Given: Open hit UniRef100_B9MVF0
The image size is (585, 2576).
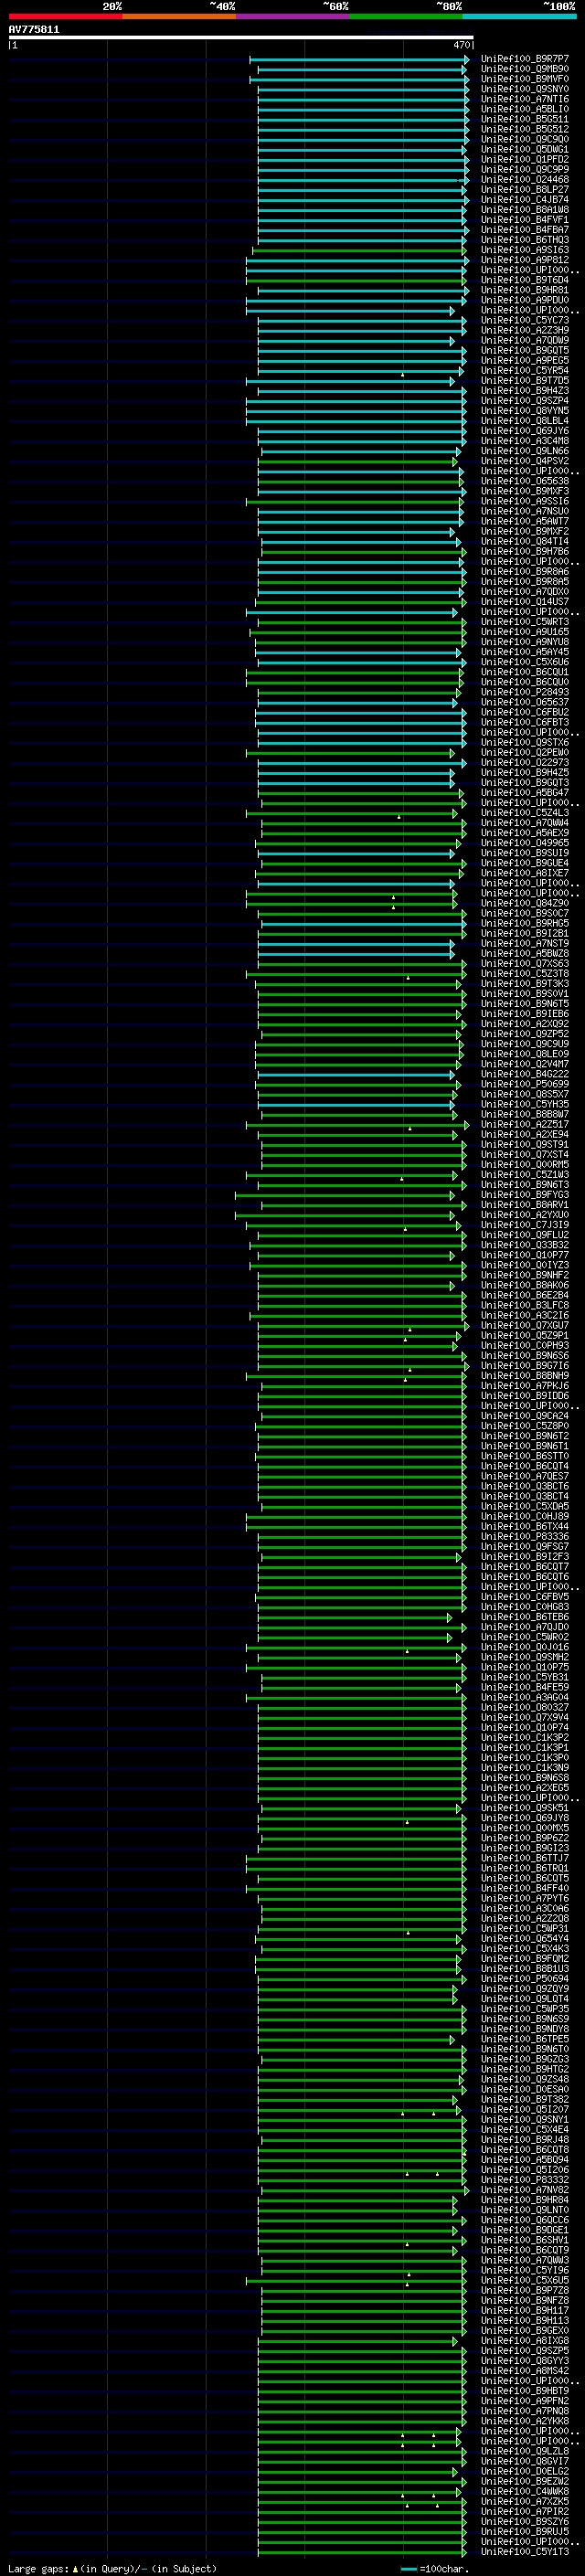Looking at the screenshot, I should coord(524,79).
